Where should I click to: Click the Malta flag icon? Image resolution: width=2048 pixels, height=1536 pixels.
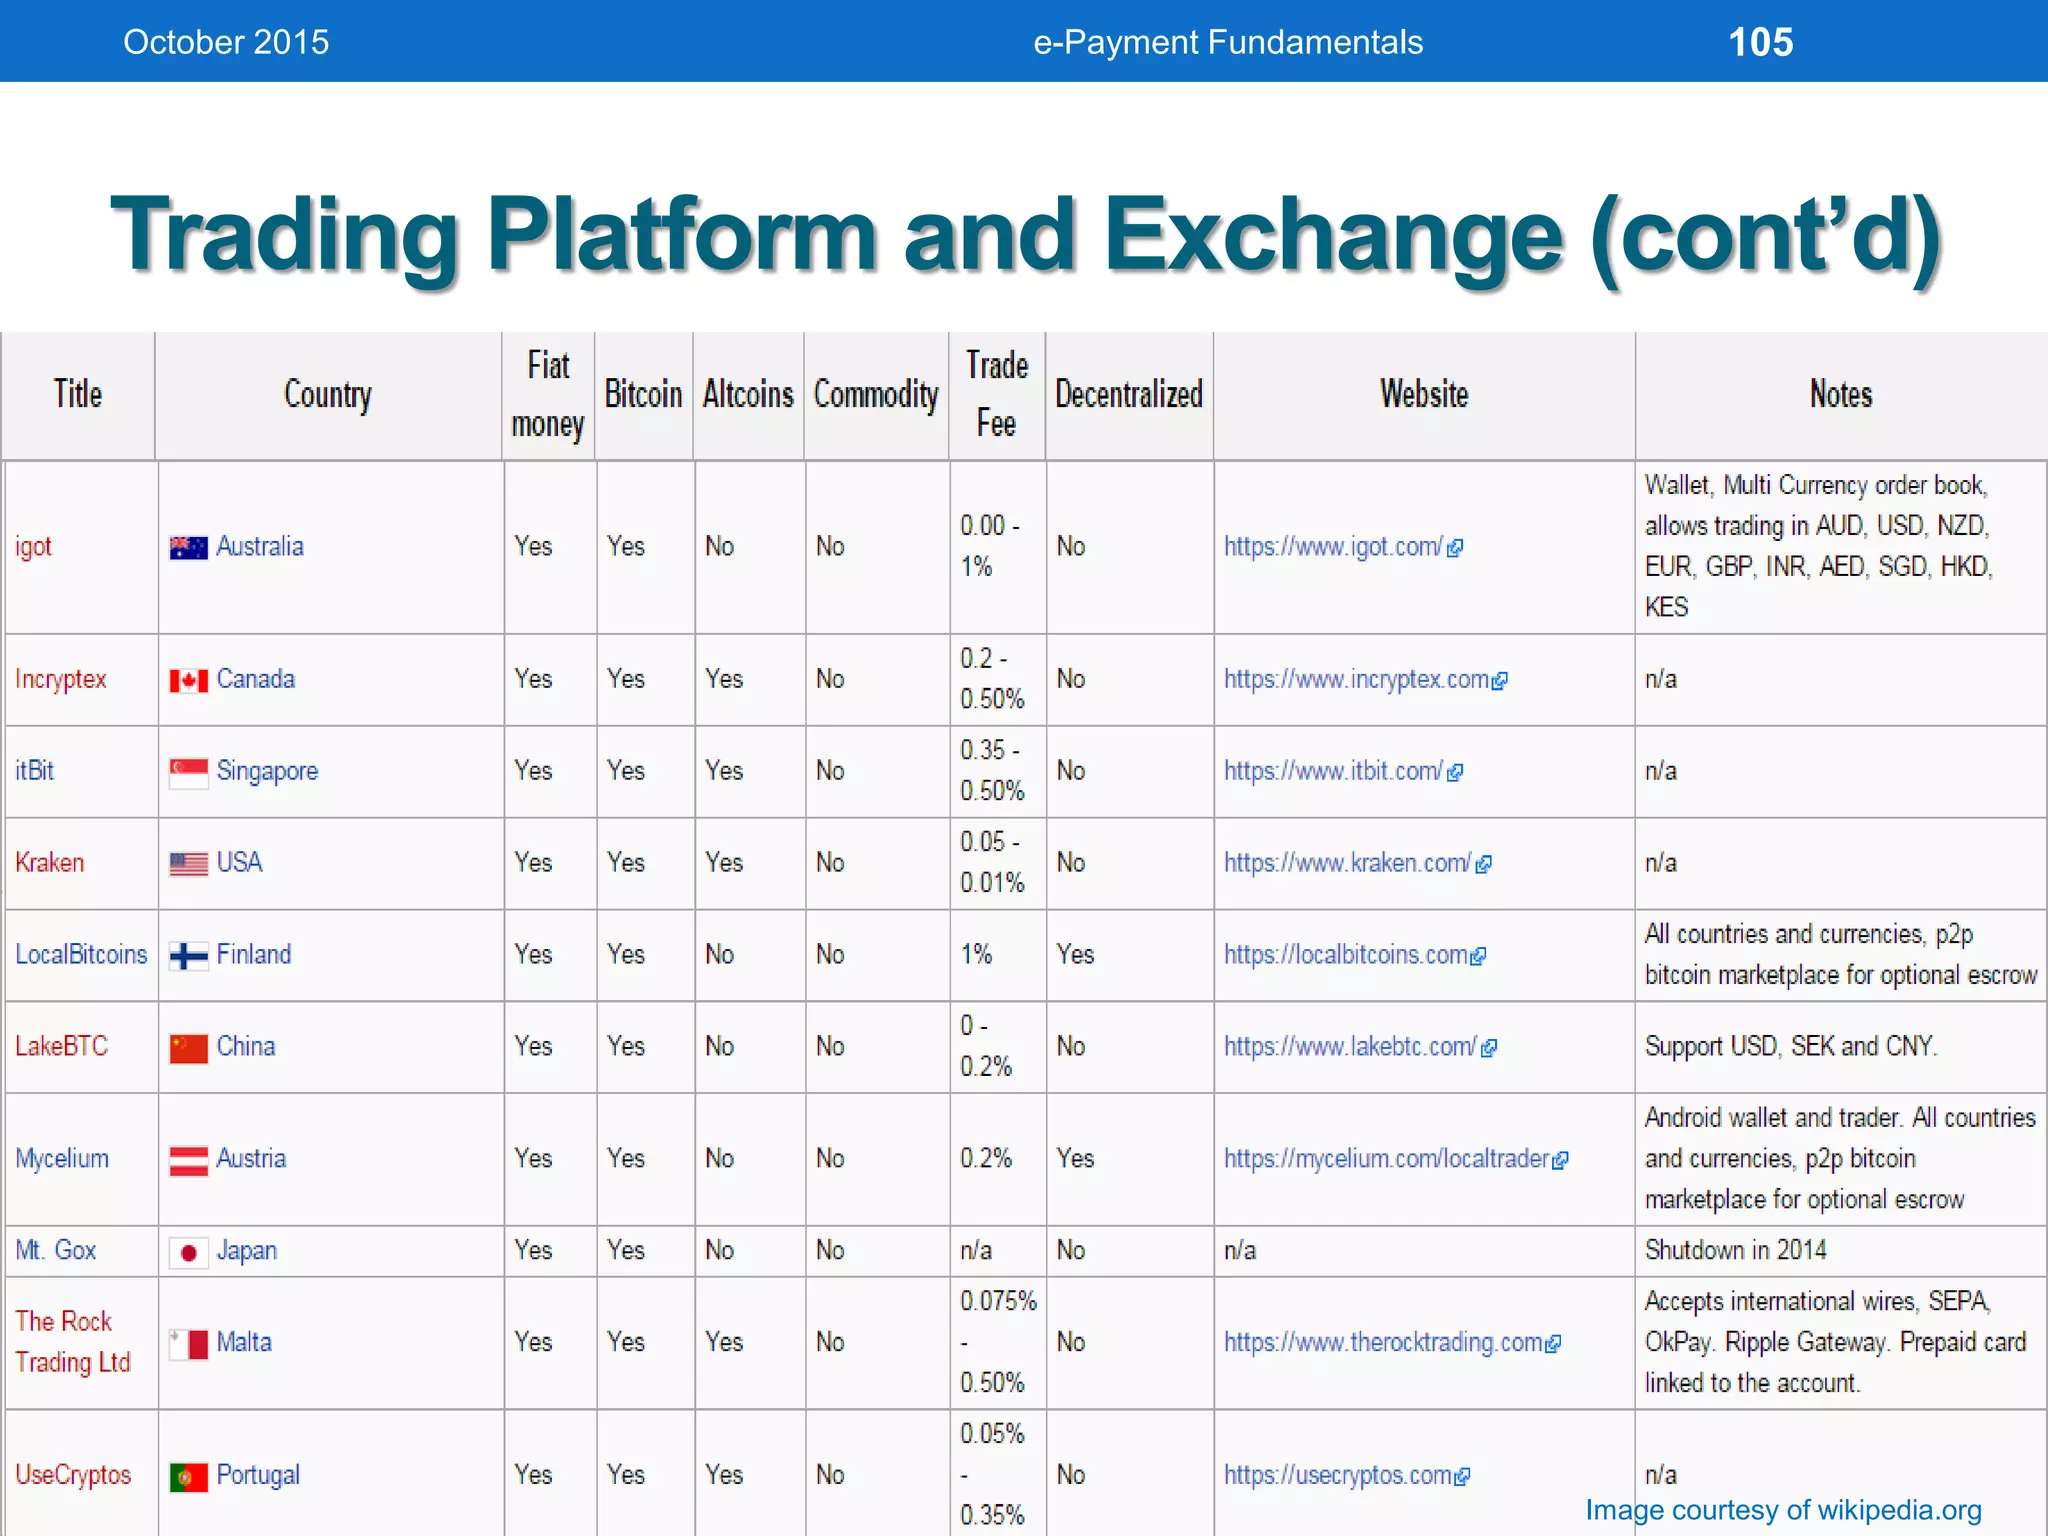[x=188, y=1343]
